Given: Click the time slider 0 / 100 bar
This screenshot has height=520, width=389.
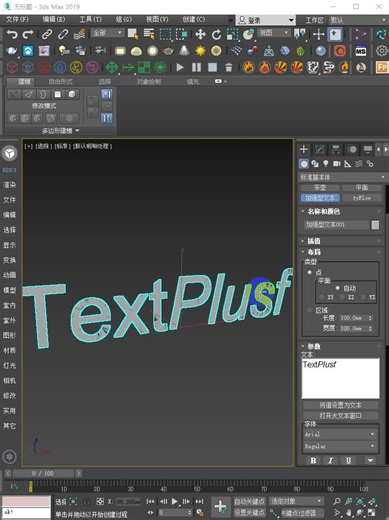Looking at the screenshot, I should click(x=43, y=473).
